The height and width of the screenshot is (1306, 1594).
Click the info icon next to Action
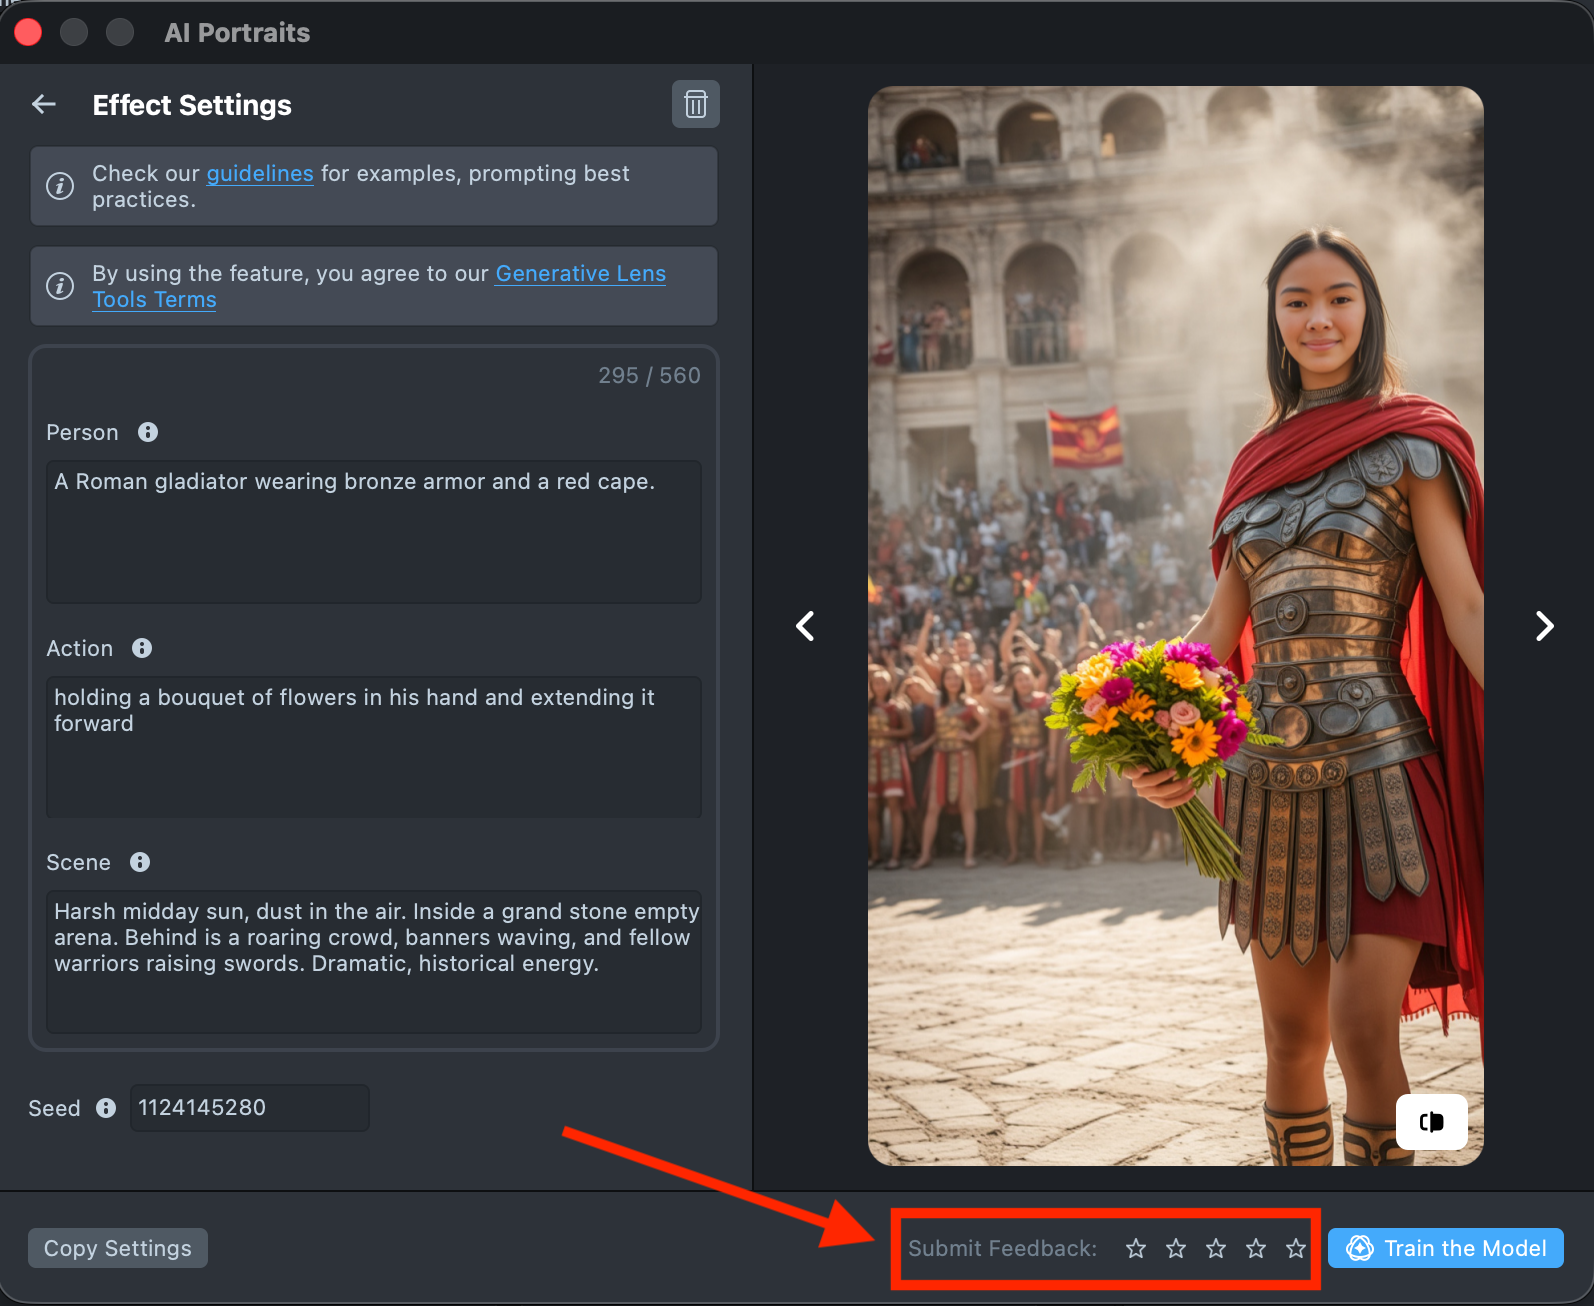coord(142,648)
